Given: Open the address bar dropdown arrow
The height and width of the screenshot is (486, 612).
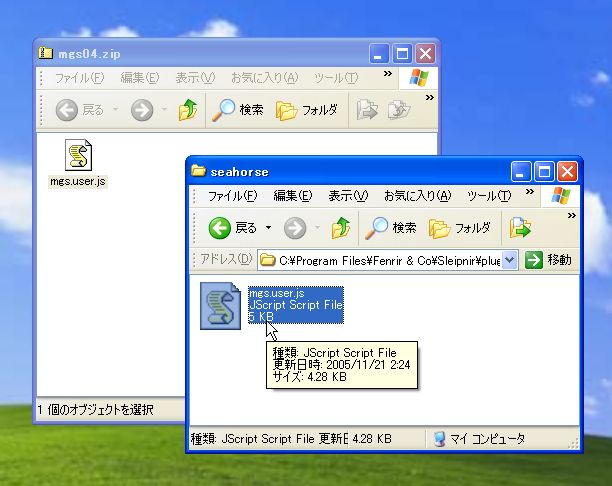Looking at the screenshot, I should pos(510,260).
